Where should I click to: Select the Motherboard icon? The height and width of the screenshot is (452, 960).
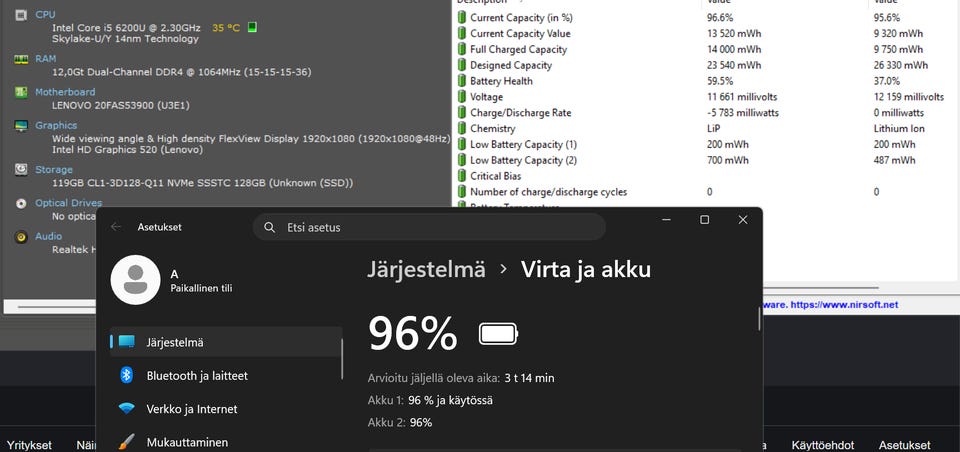21,92
